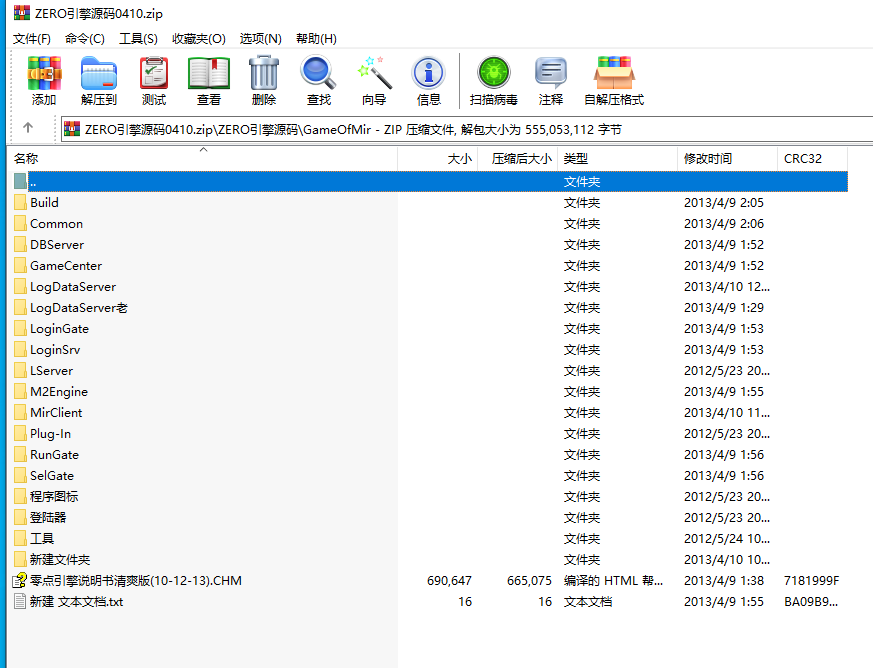Open 注释 (Comment) toolbar icon
This screenshot has height=668, width=873.
(x=551, y=73)
